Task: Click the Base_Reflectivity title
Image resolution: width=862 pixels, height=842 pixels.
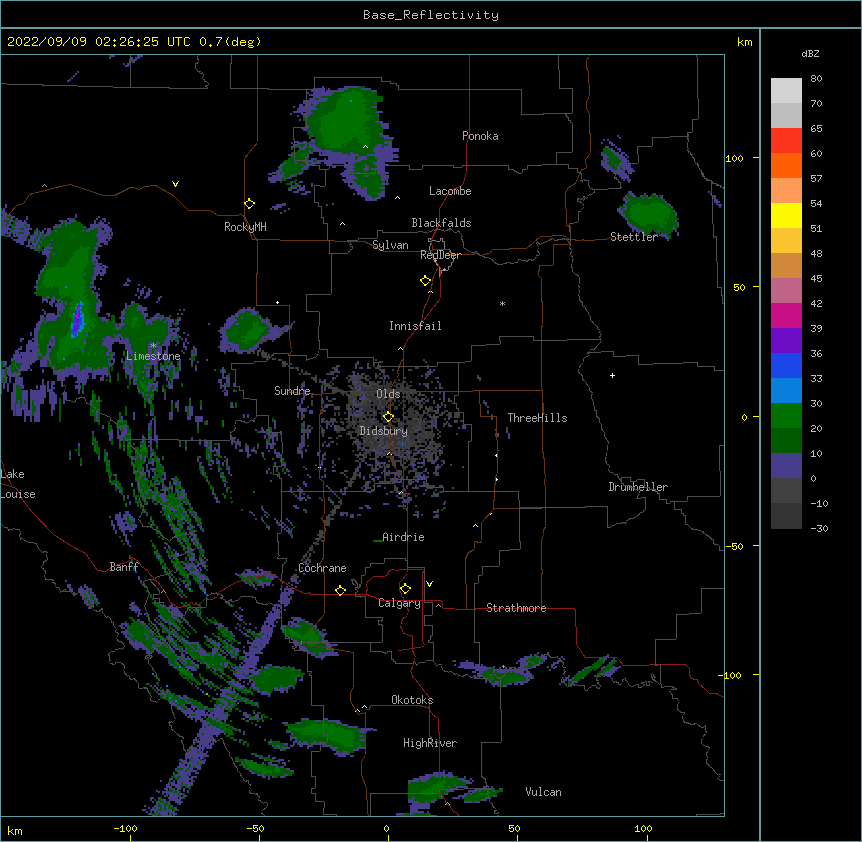Action: (431, 15)
